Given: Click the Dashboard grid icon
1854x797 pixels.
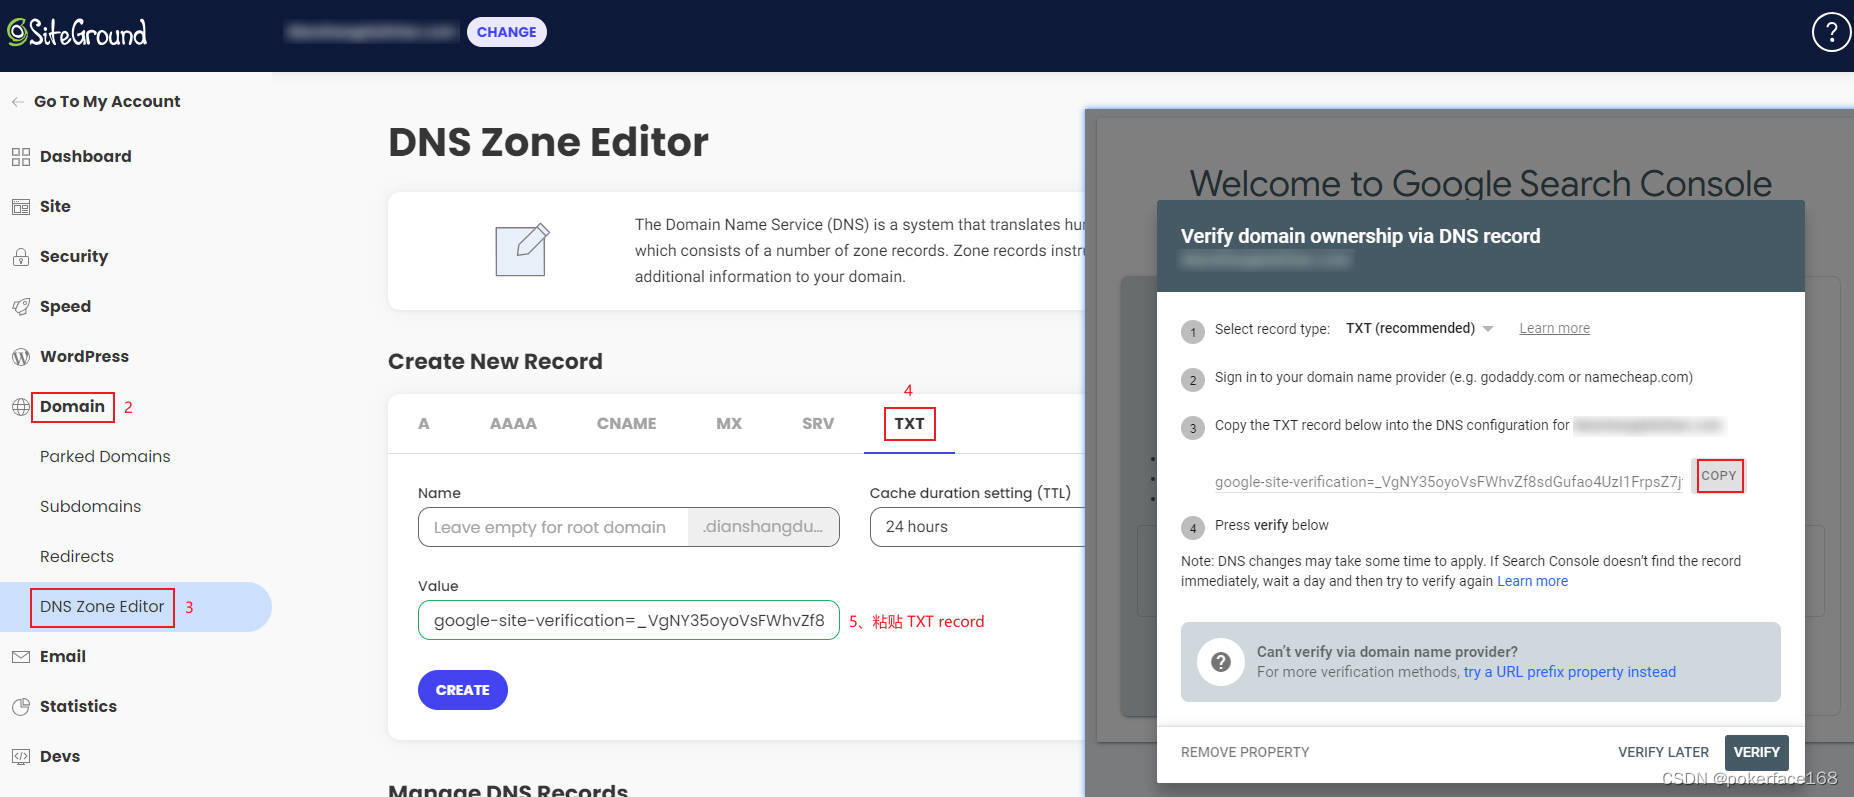Looking at the screenshot, I should pyautogui.click(x=20, y=157).
